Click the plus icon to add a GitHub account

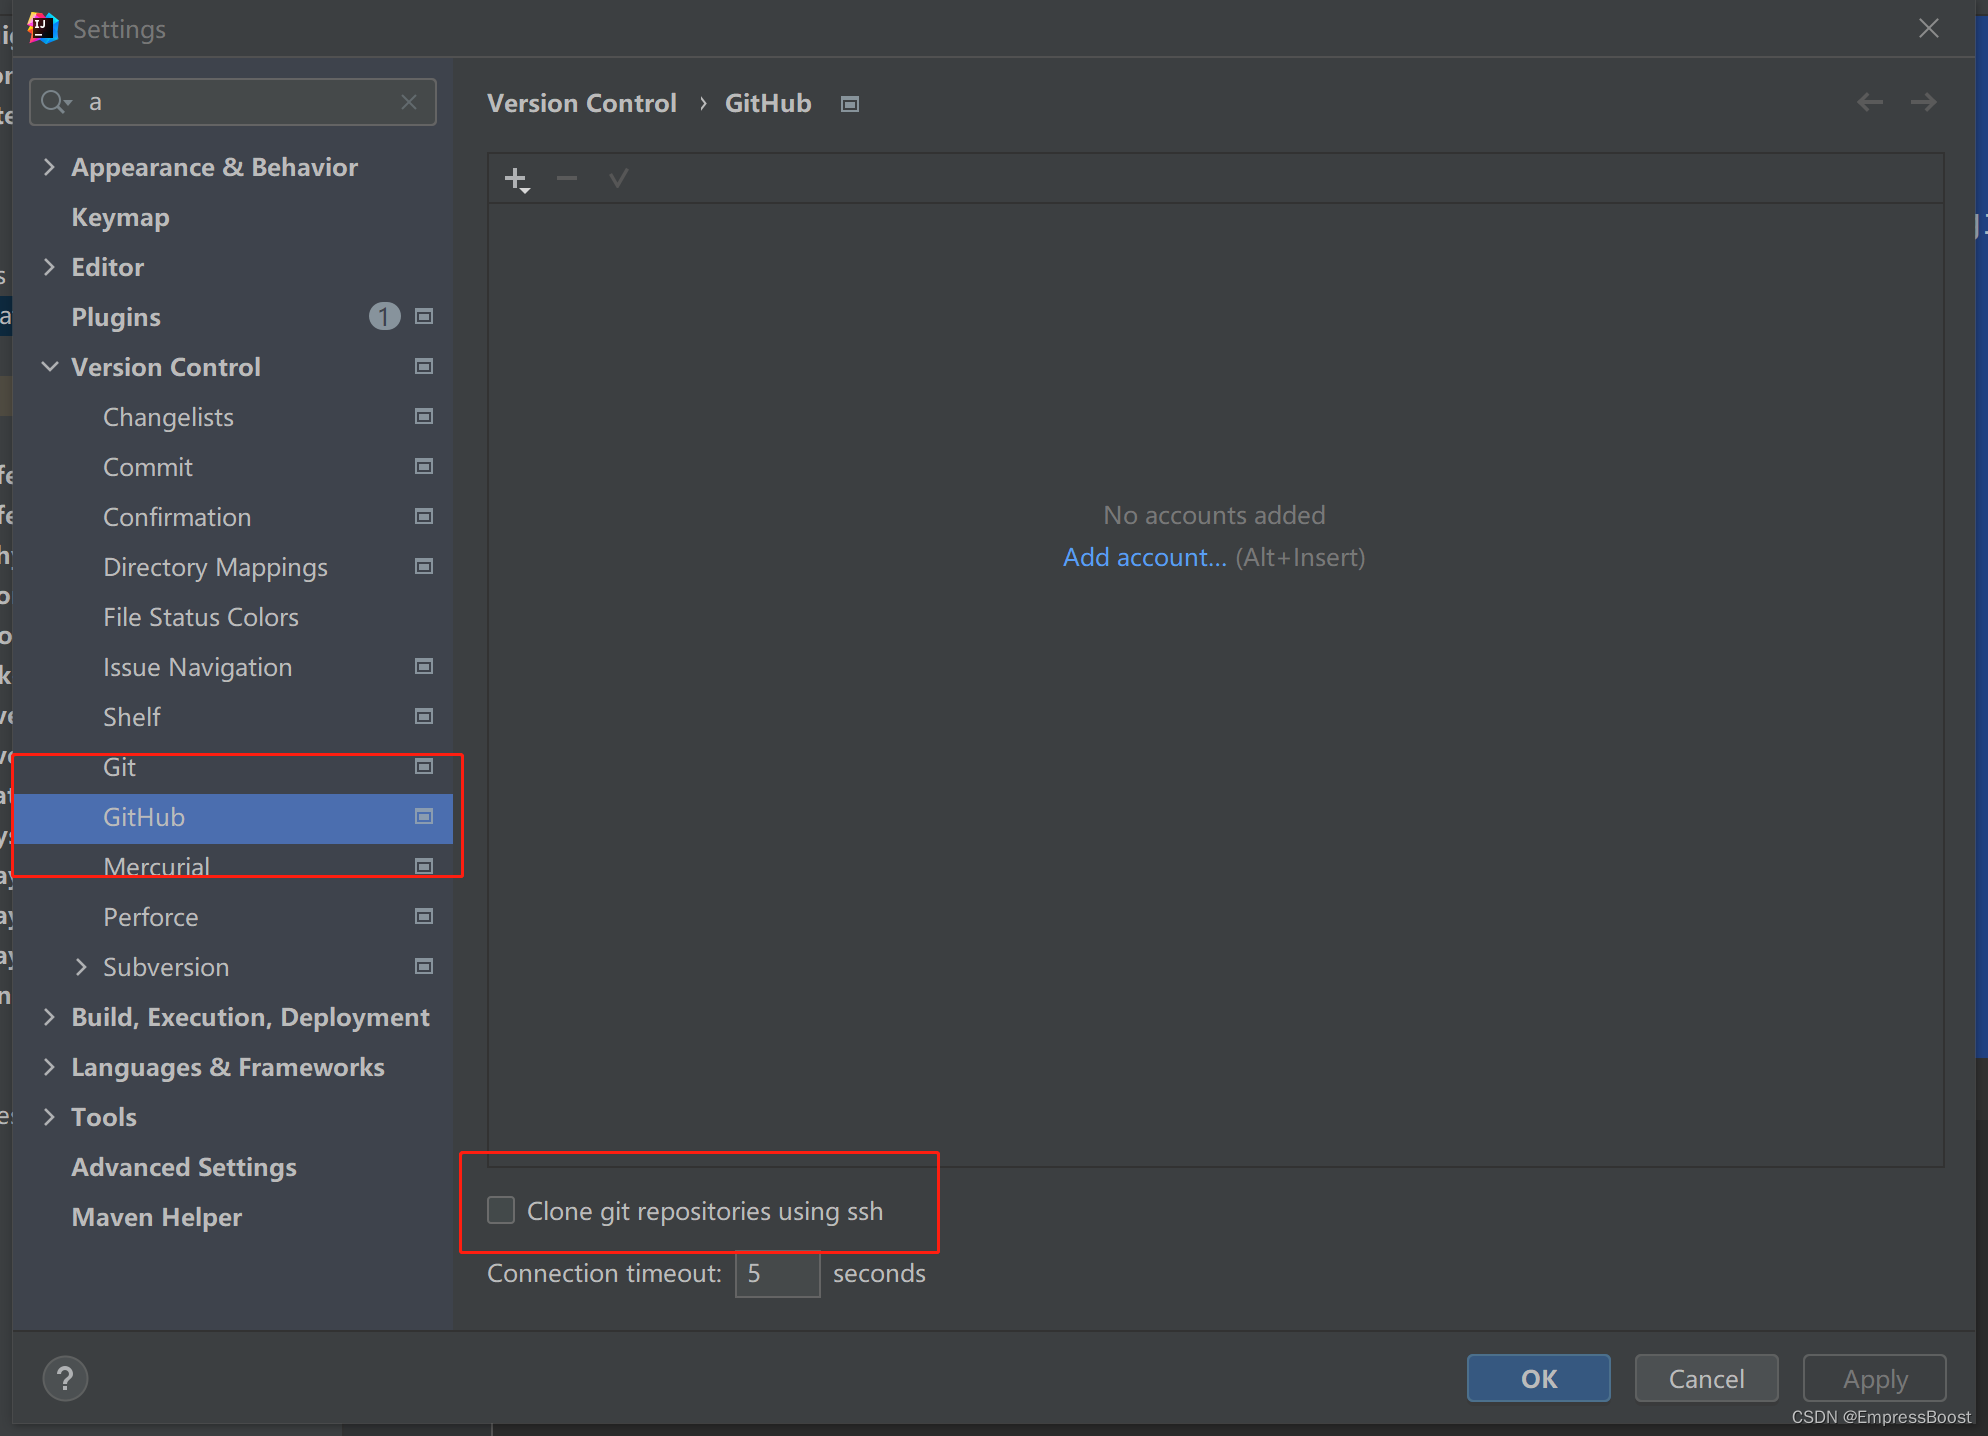(x=516, y=178)
